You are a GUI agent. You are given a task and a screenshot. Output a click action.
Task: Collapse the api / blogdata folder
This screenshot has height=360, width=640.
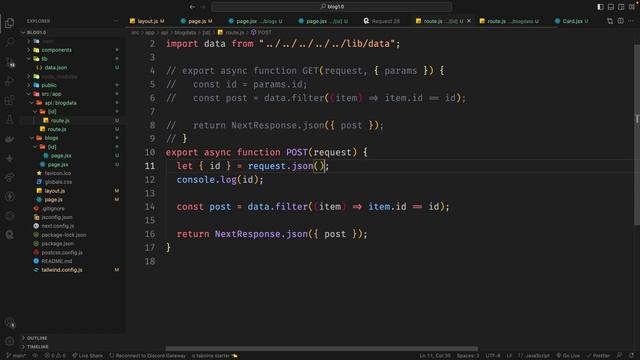[x=73, y=103]
